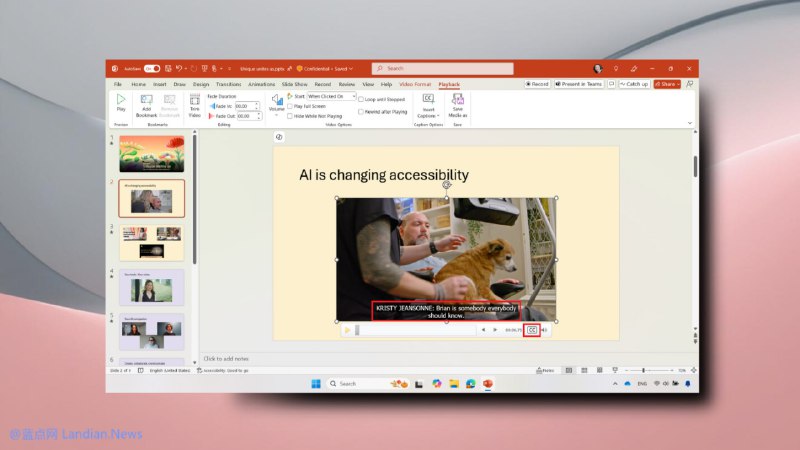Screen dimensions: 800x450
Task: Click the touch/mouse mode icon in the title bar
Action: pos(214,68)
